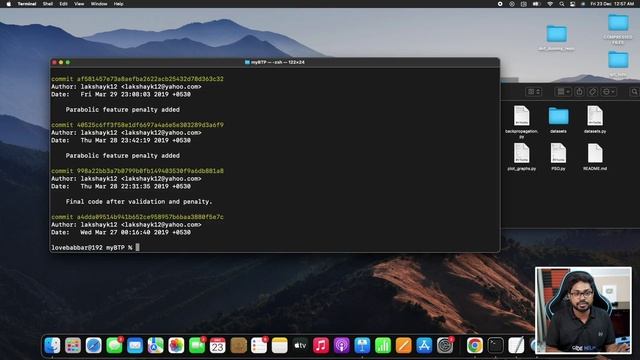Switch Finder icon view selector
Image resolution: width=640 pixels, height=360 pixels.
[x=534, y=92]
